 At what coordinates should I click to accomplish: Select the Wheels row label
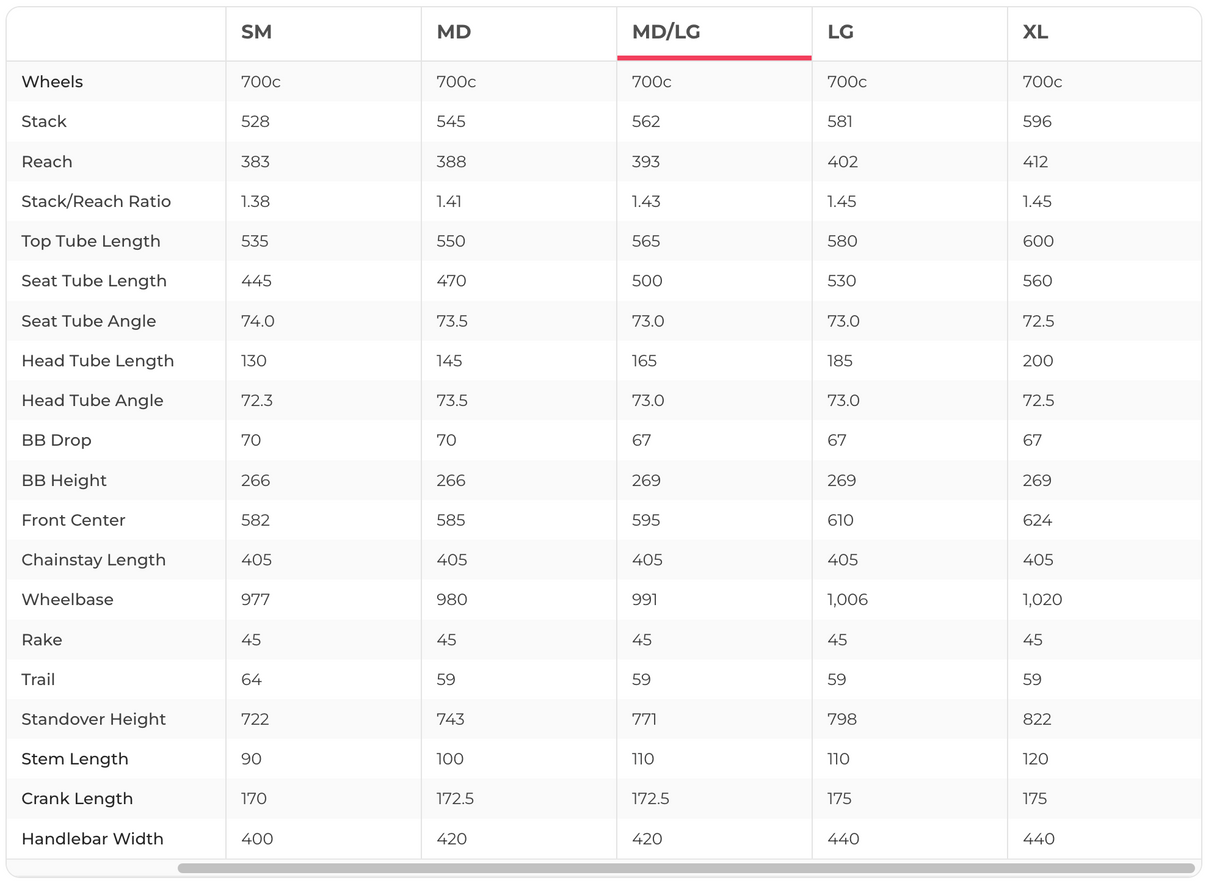[52, 82]
